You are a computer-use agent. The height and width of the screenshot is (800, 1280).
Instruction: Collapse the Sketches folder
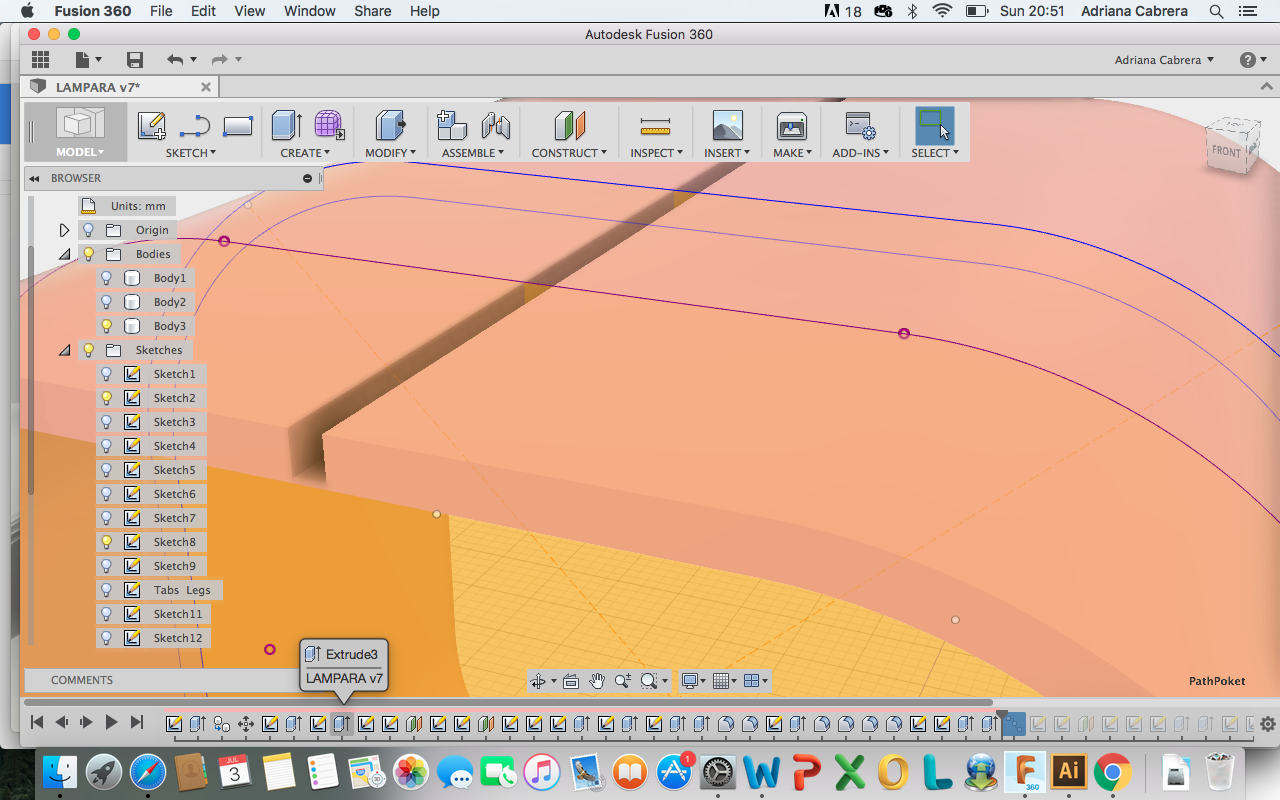[65, 350]
